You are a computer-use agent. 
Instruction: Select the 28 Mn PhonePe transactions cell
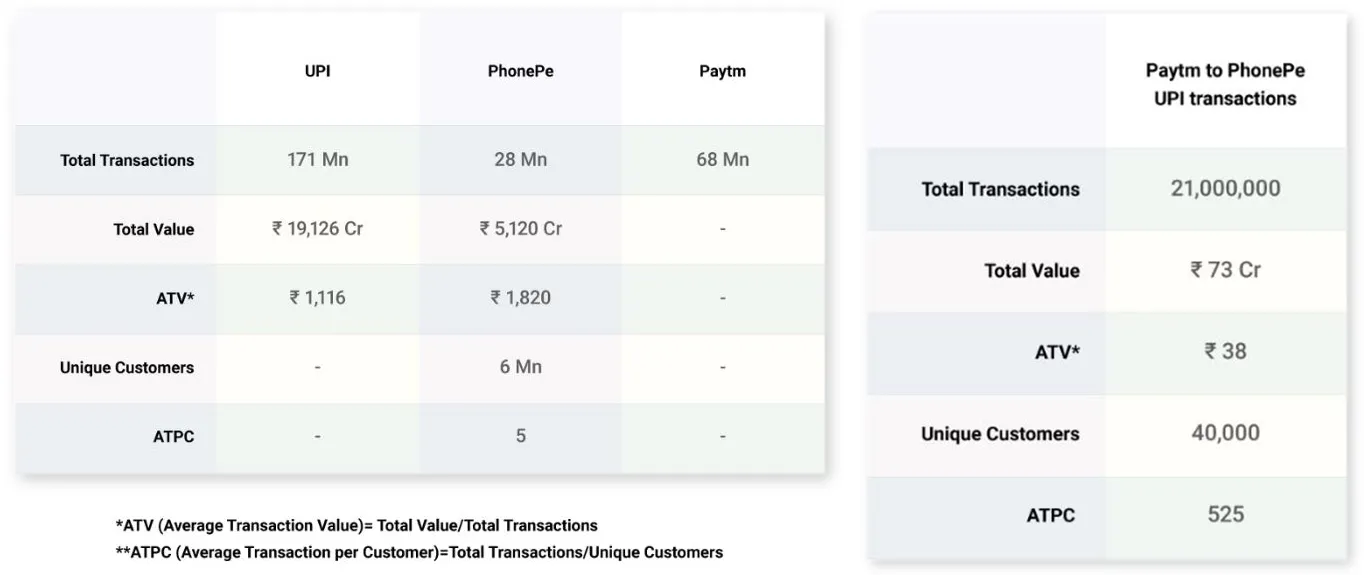(x=520, y=159)
